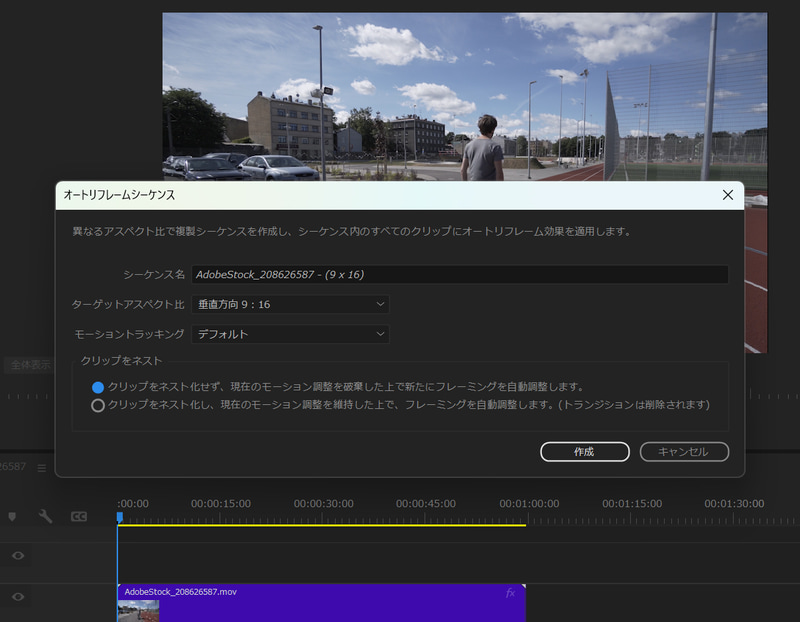Click the timeline markers icon

pyautogui.click(x=13, y=516)
